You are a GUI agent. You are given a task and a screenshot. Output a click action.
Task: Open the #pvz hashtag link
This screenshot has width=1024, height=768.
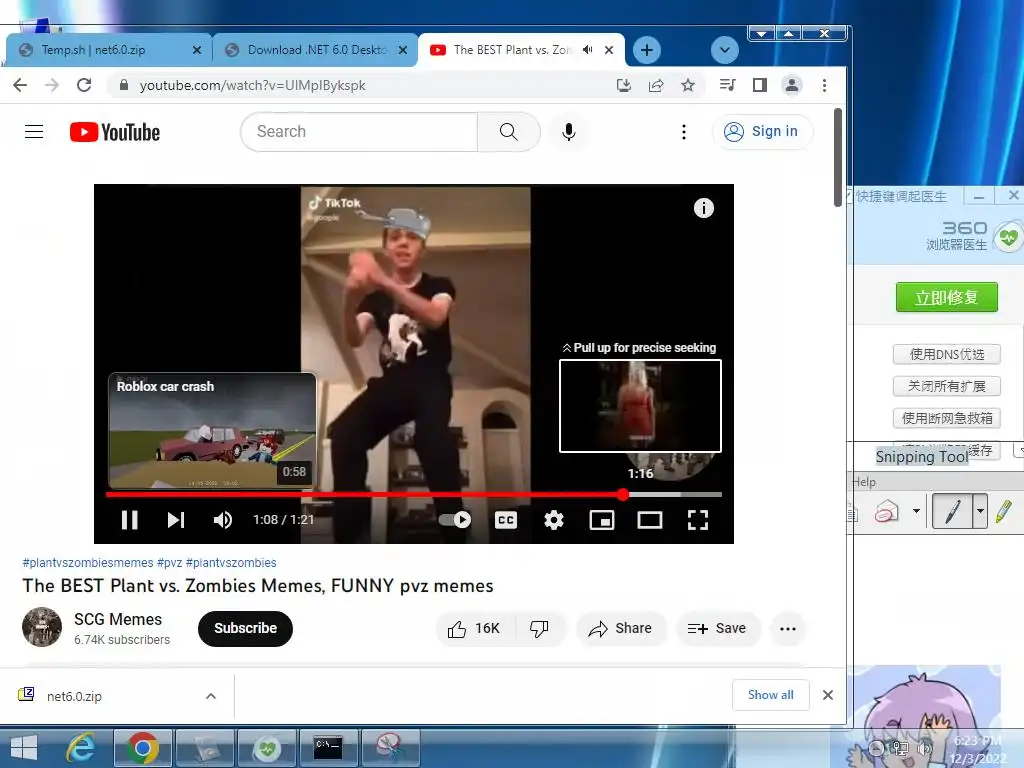170,562
